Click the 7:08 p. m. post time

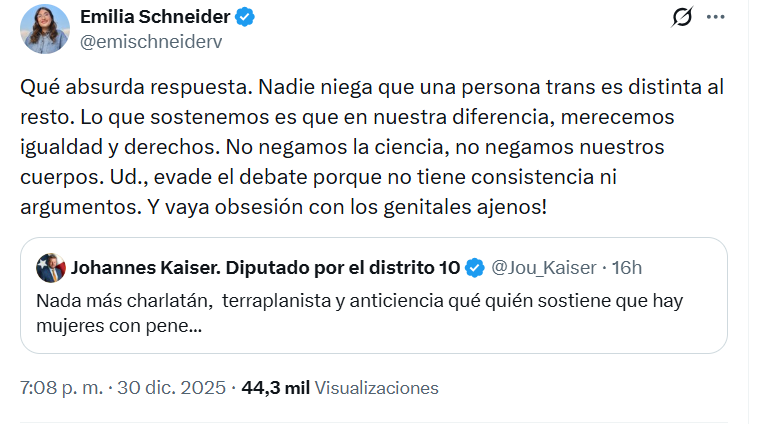pyautogui.click(x=57, y=387)
